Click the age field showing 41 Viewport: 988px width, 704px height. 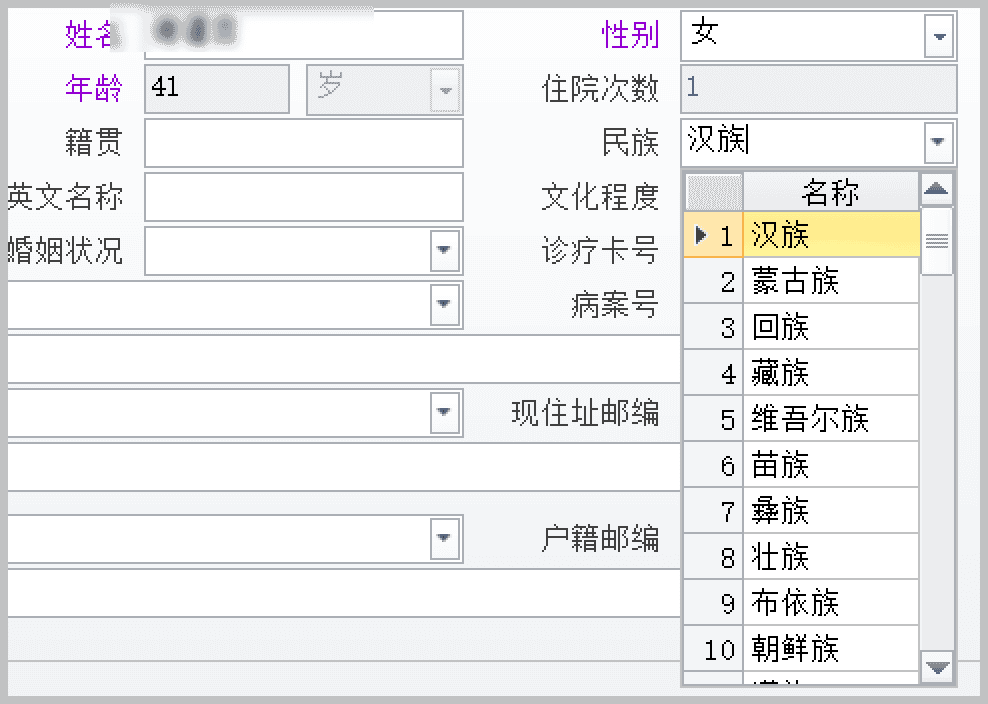point(217,89)
